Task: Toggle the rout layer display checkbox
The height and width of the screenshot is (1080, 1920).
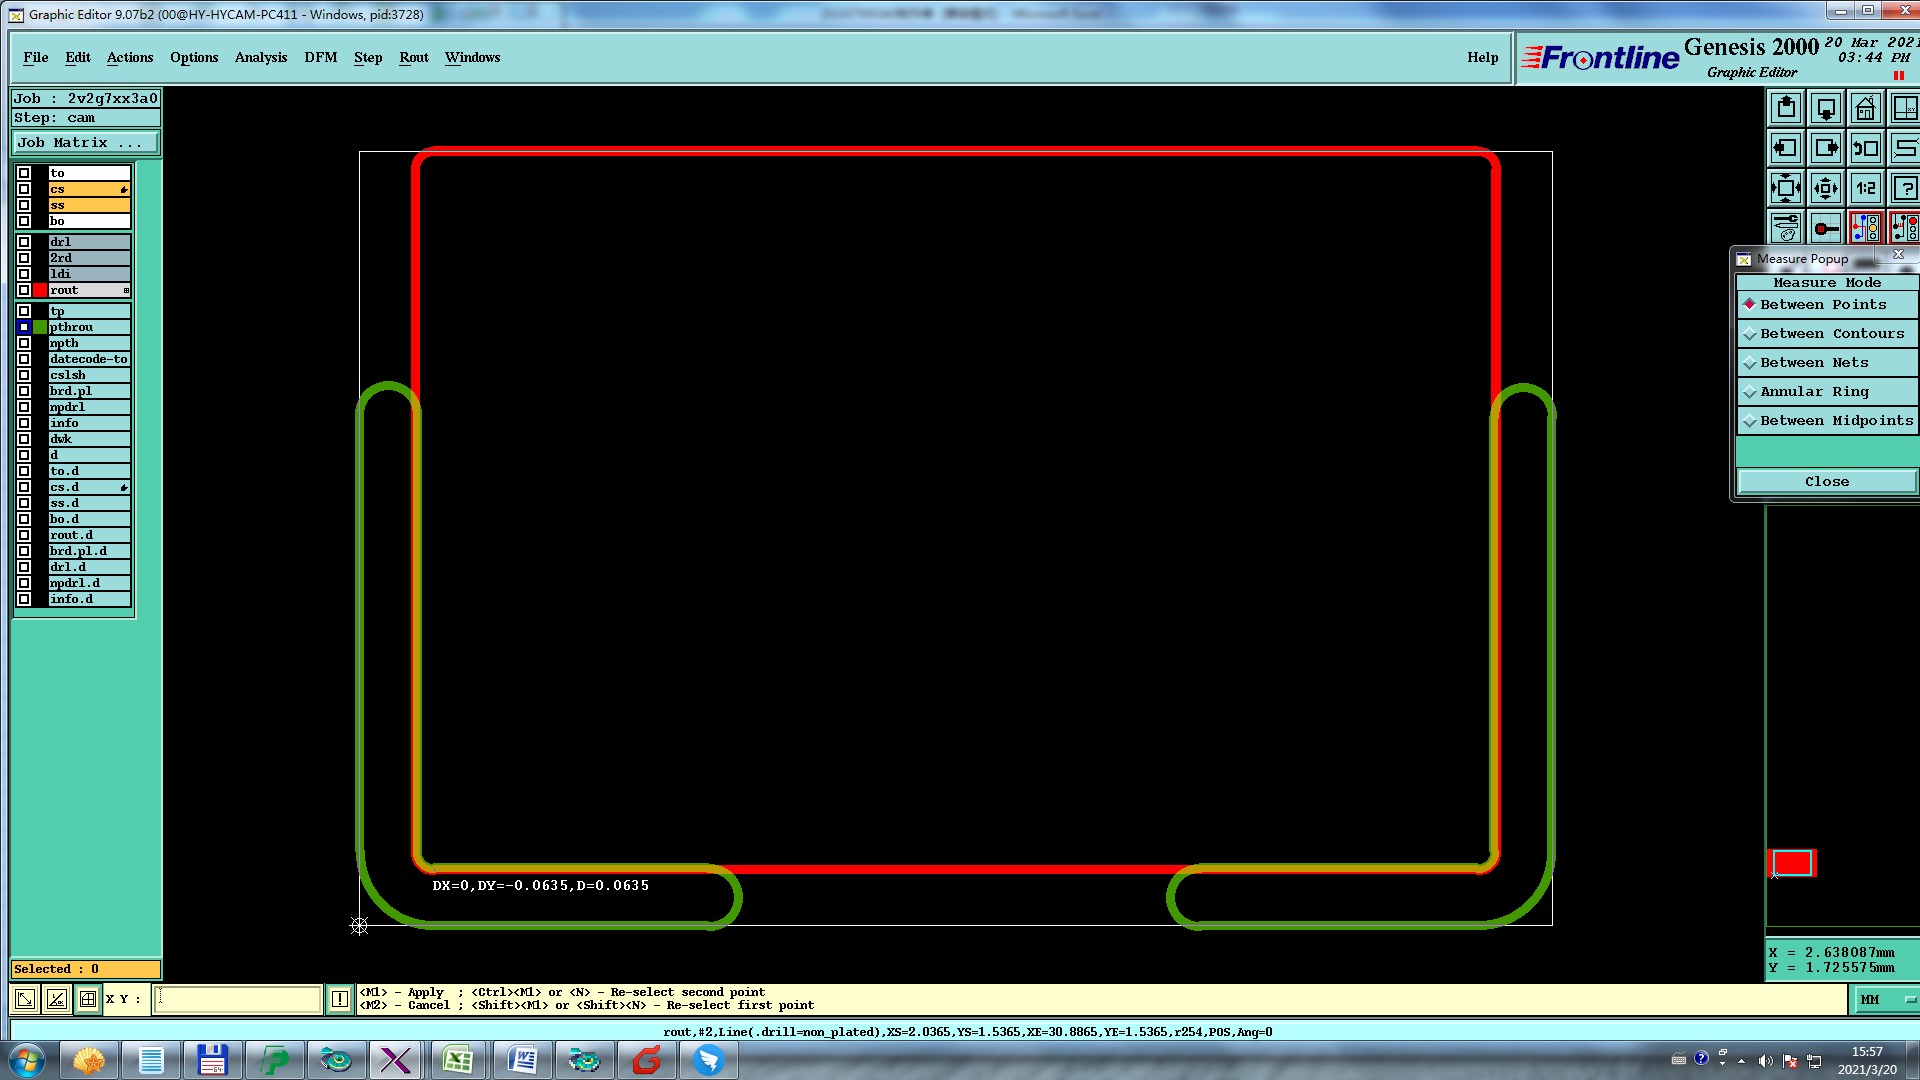Action: pos(24,290)
